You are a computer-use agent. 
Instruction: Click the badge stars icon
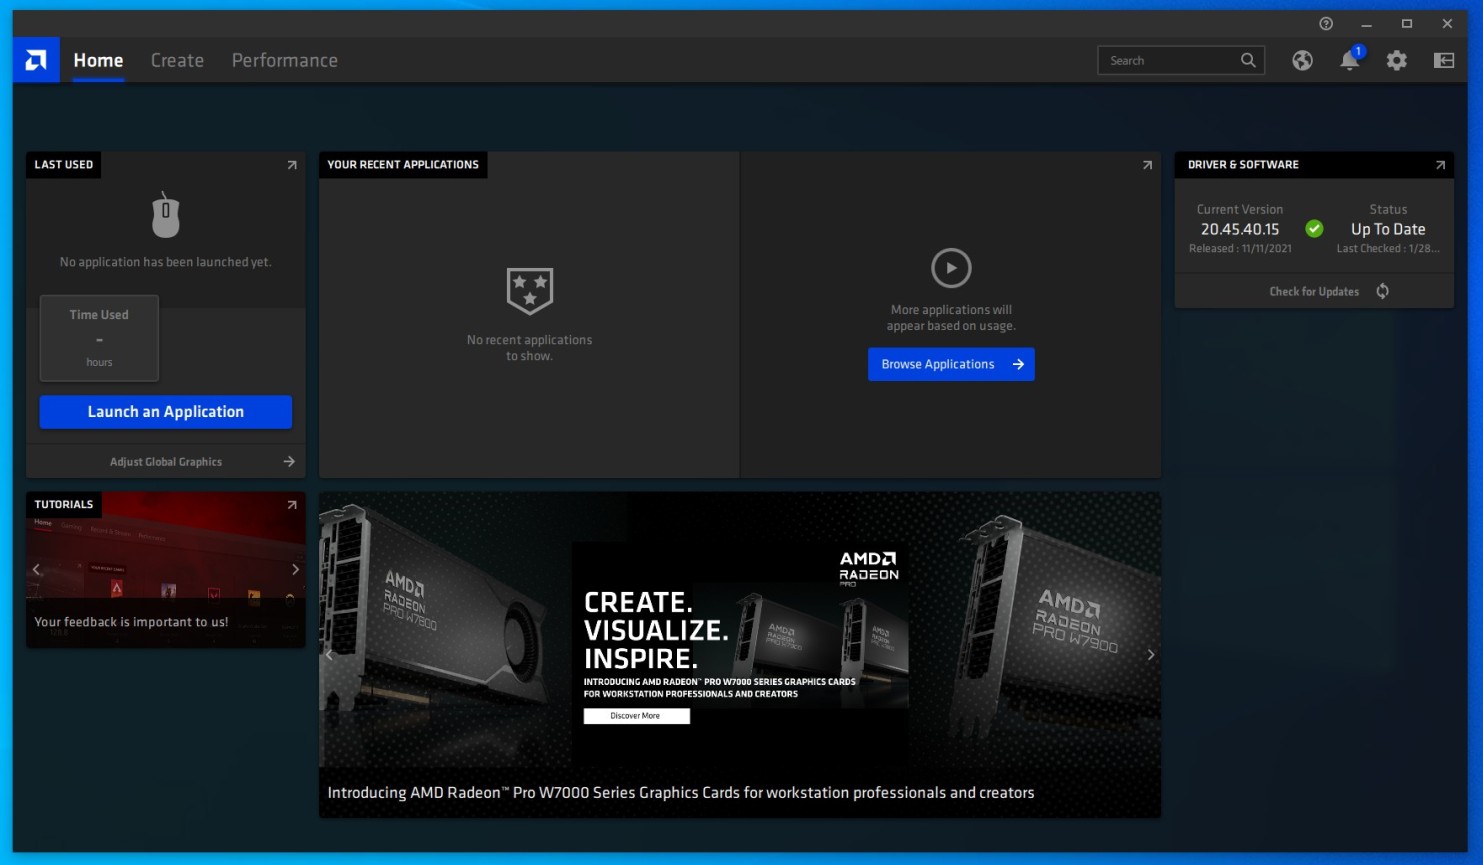tap(530, 291)
